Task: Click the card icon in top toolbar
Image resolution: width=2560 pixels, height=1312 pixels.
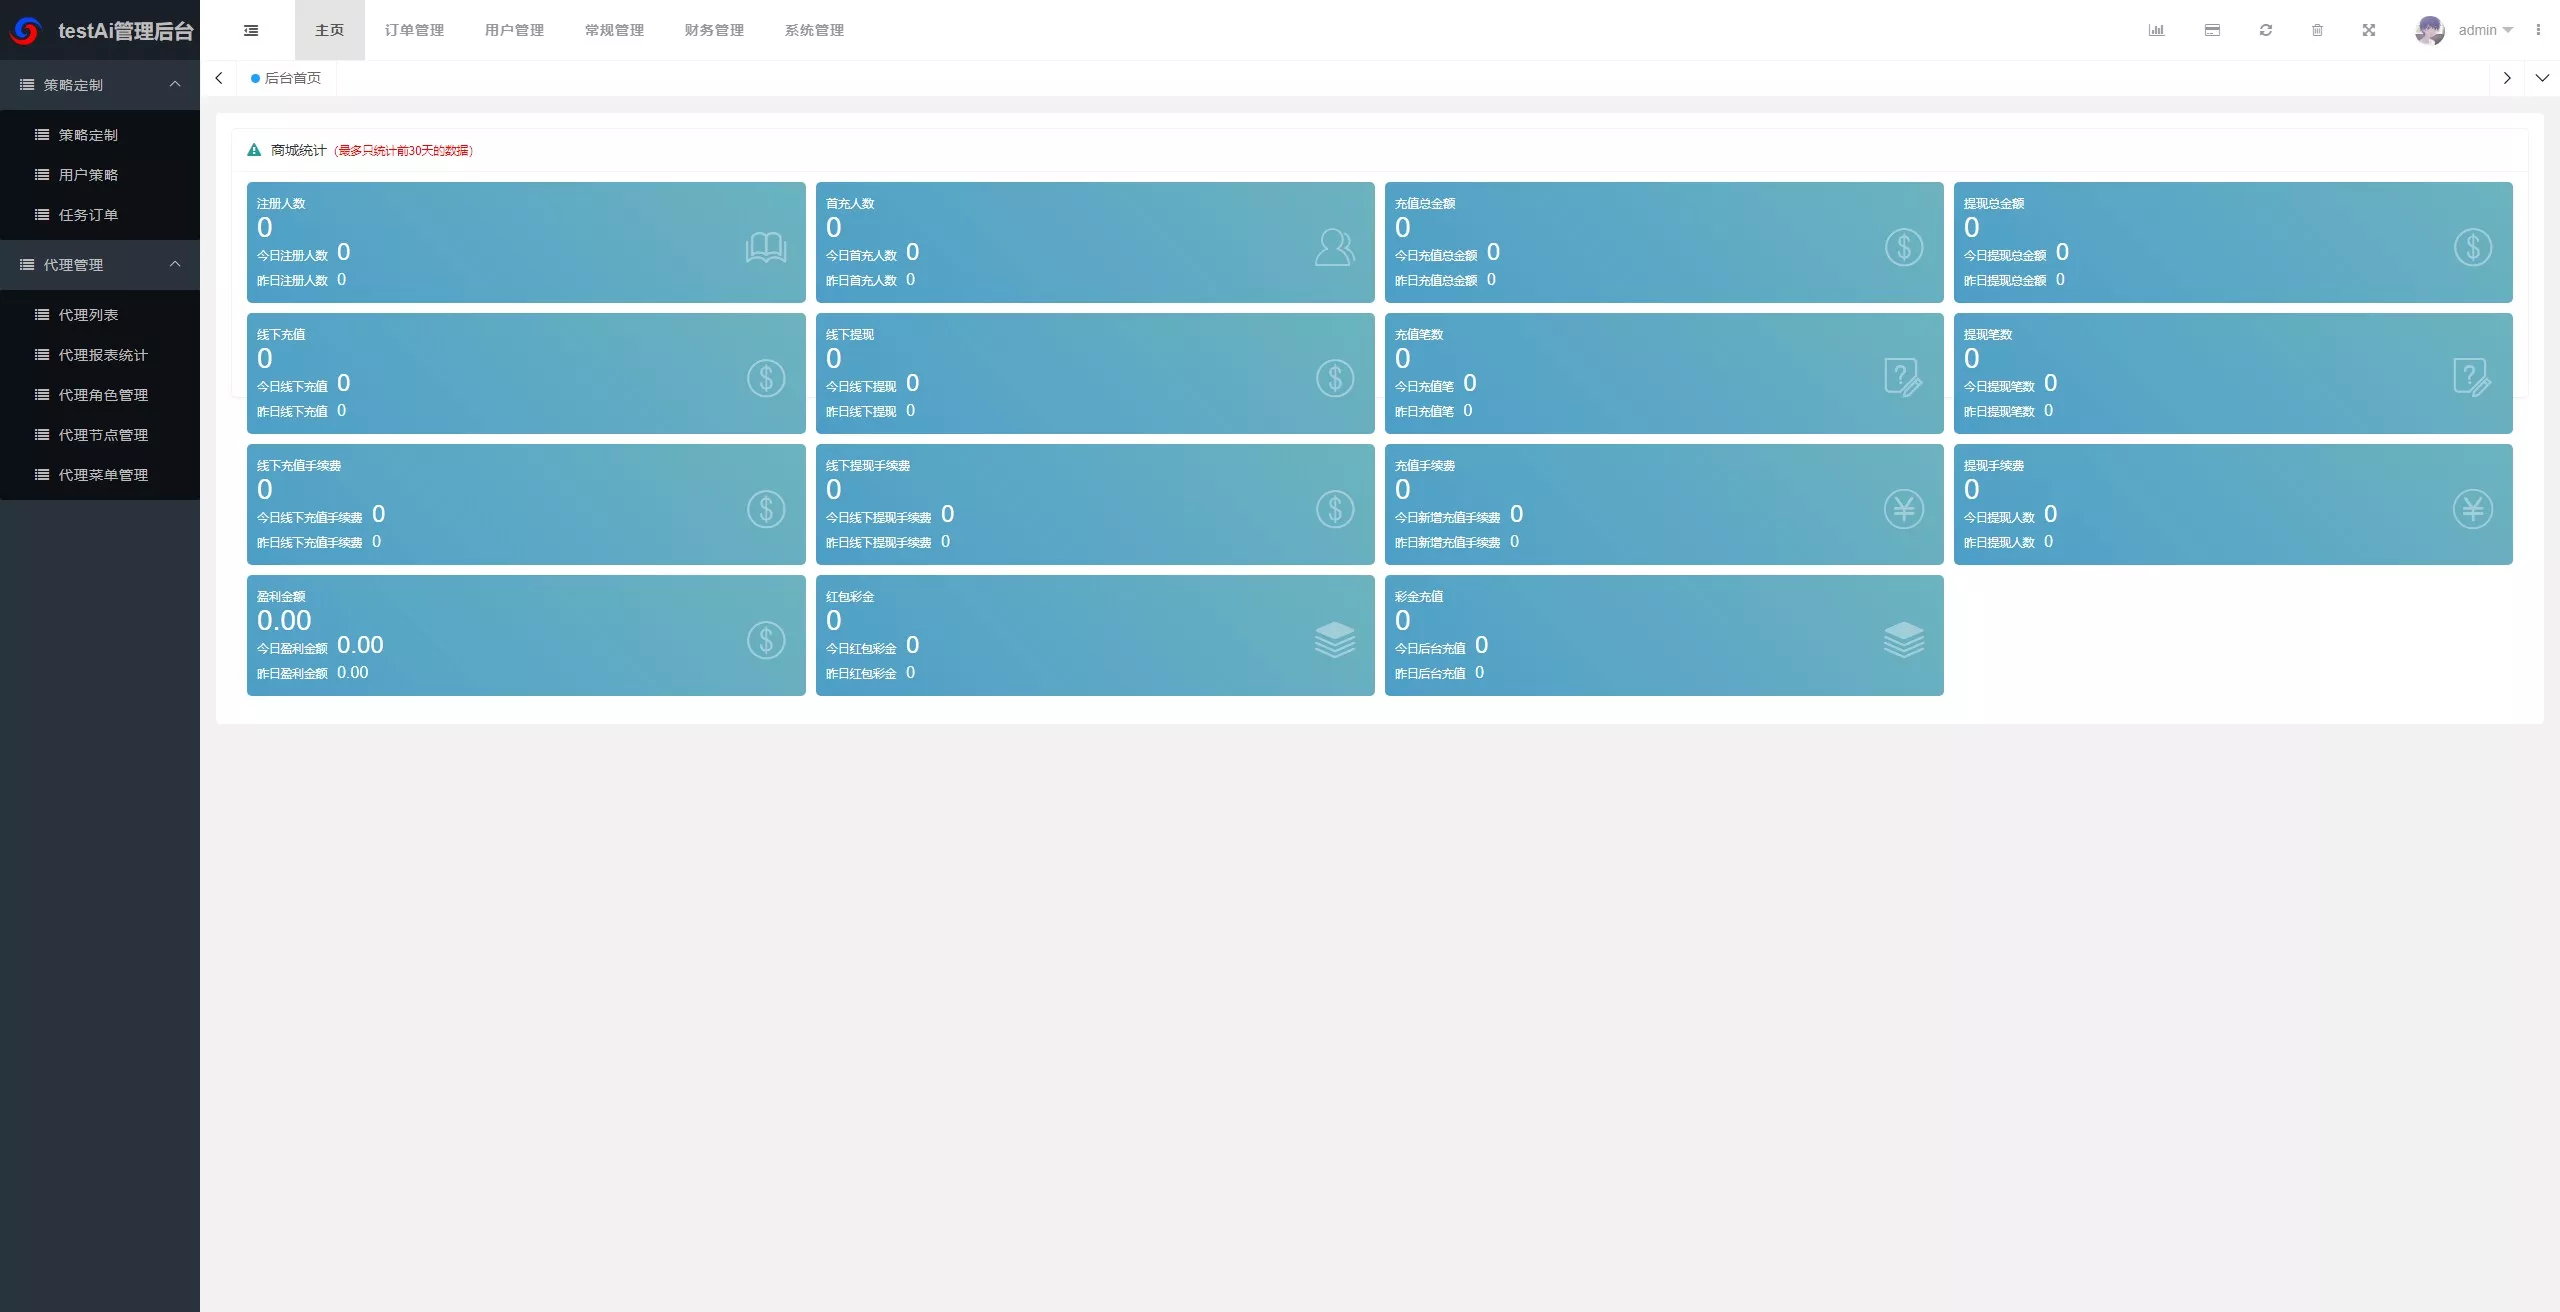Action: [x=2212, y=30]
